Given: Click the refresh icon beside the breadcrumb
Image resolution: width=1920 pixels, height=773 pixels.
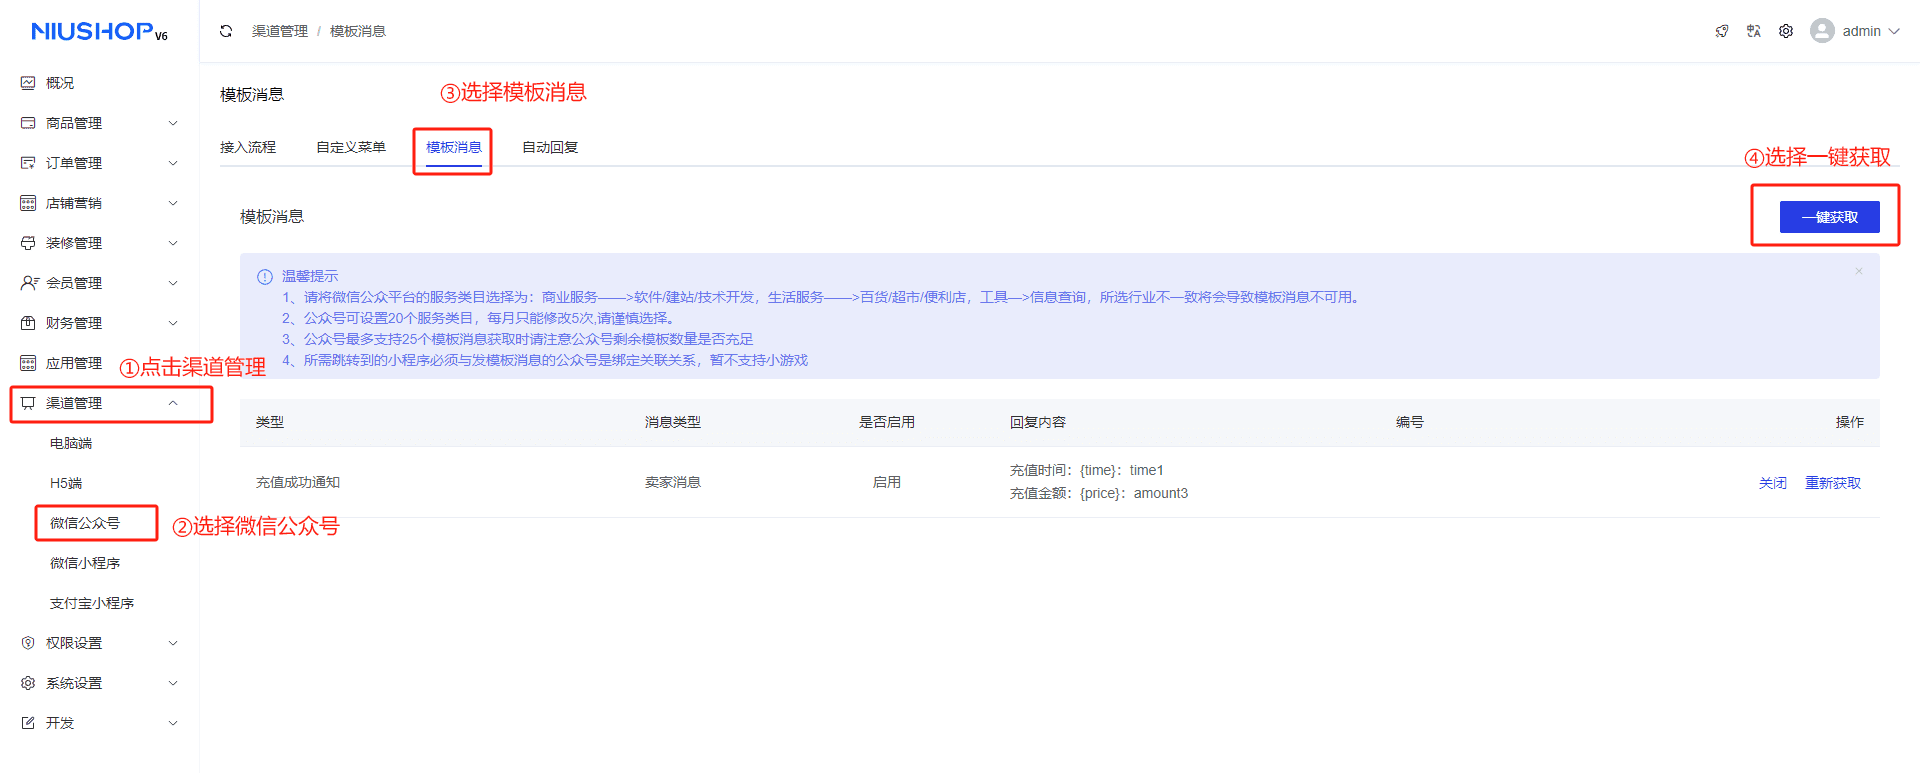Looking at the screenshot, I should (226, 31).
